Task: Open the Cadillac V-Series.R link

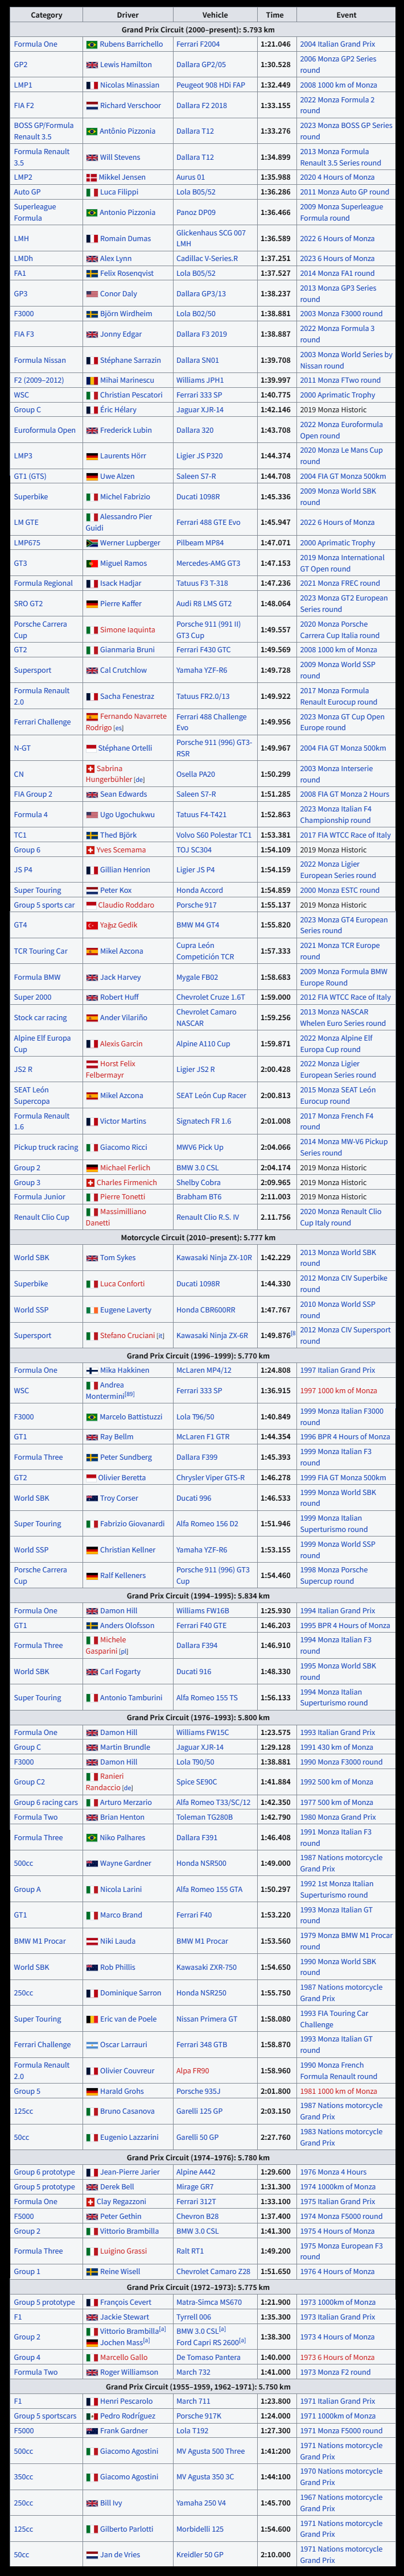Action: pos(207,258)
